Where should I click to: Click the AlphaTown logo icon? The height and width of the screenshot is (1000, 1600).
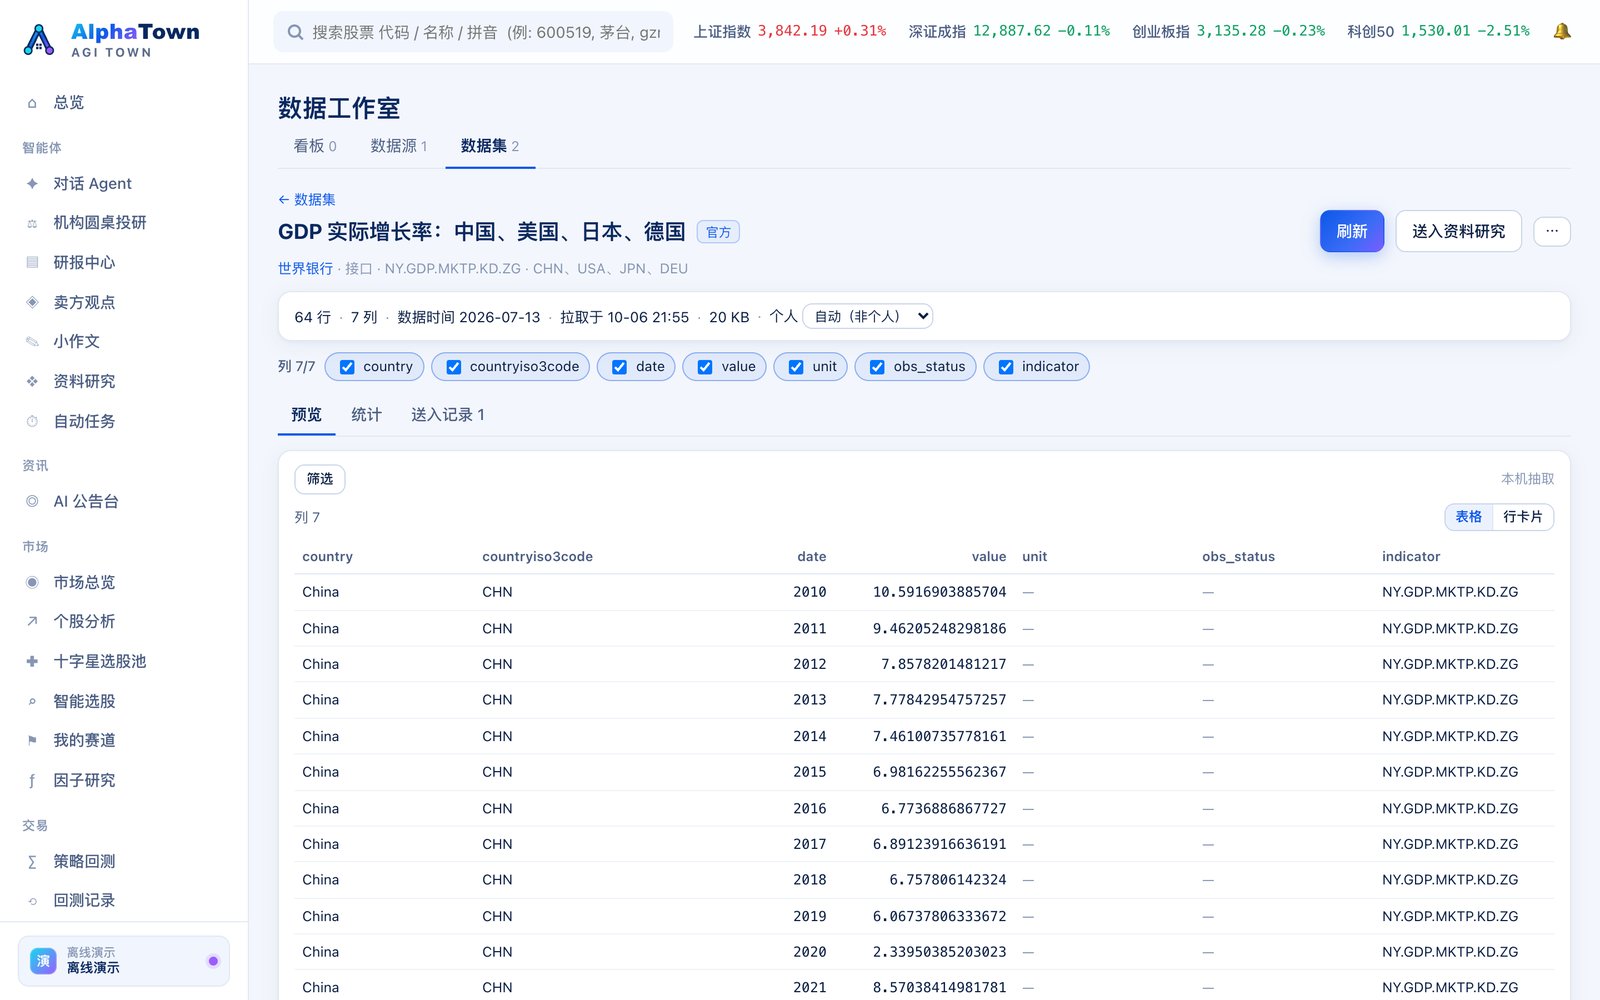pos(39,40)
